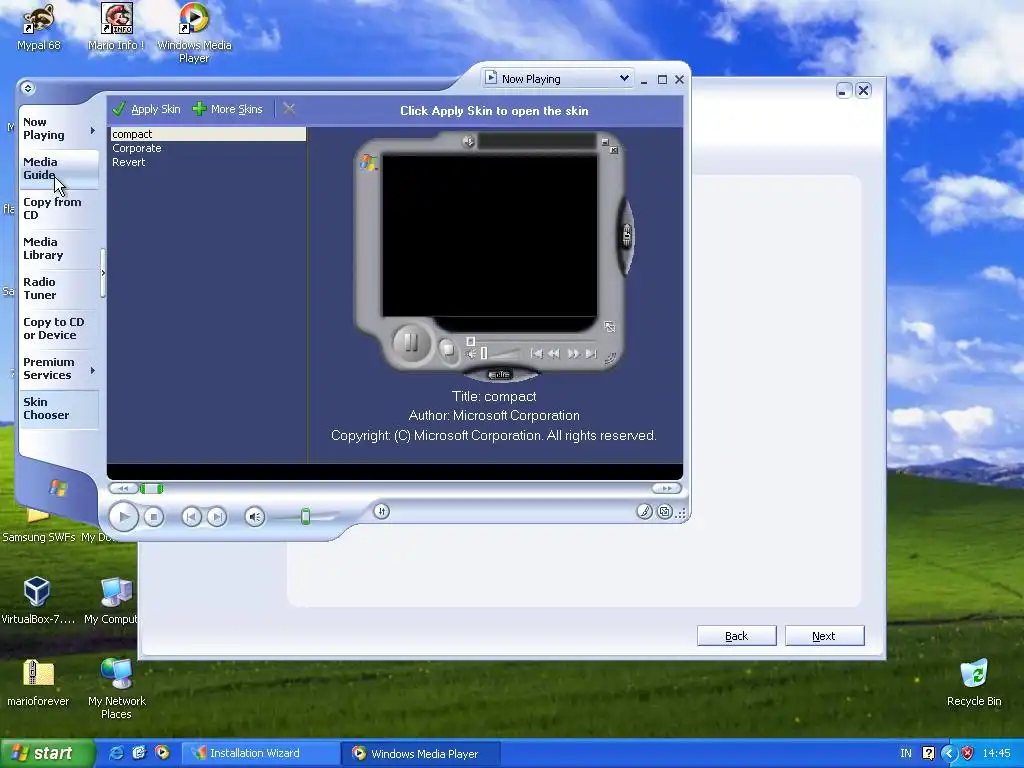Click the green volume slider thumb
Viewport: 1024px width, 768px height.
click(305, 517)
